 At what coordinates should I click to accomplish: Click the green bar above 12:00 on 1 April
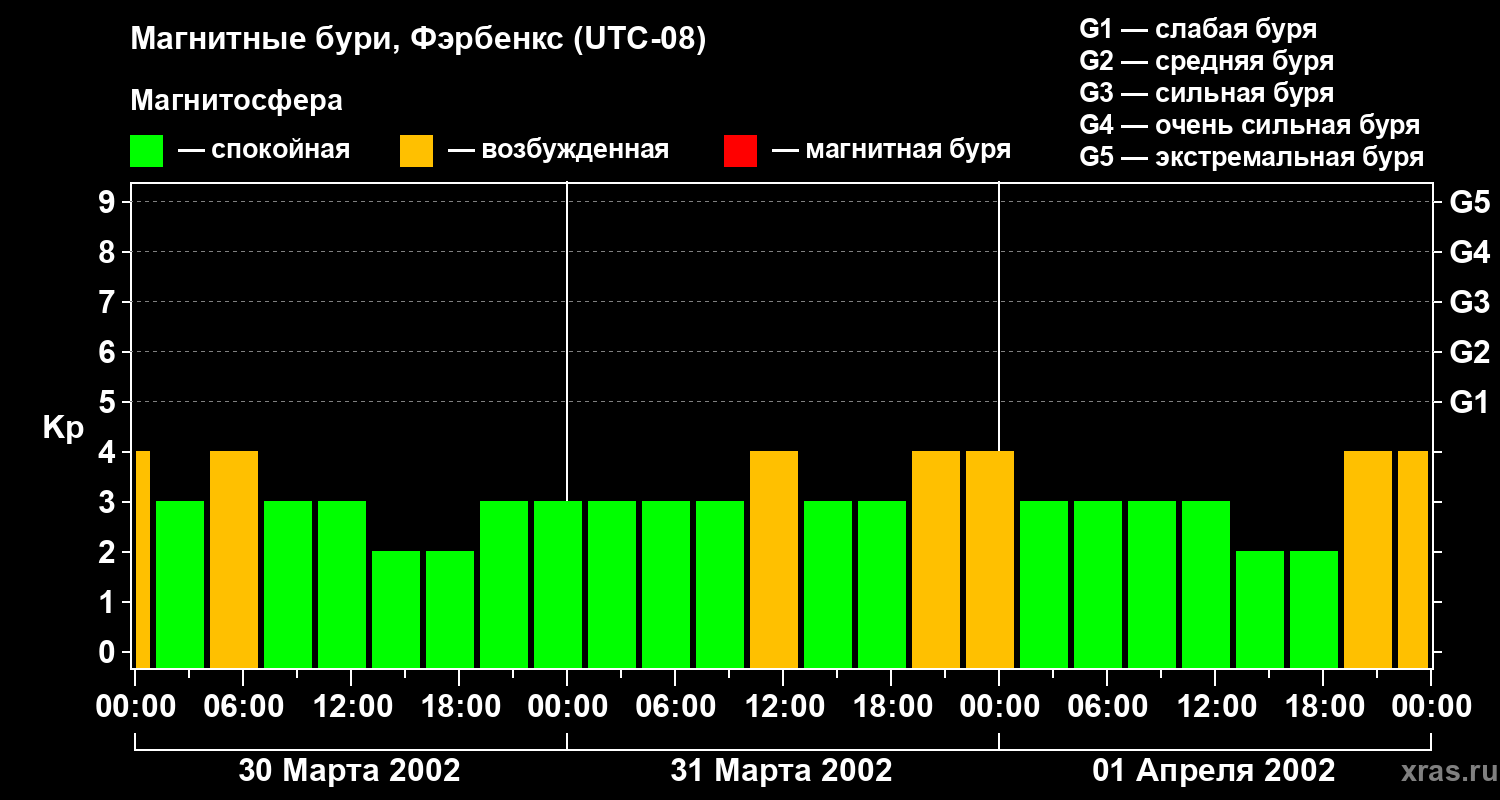(1206, 584)
